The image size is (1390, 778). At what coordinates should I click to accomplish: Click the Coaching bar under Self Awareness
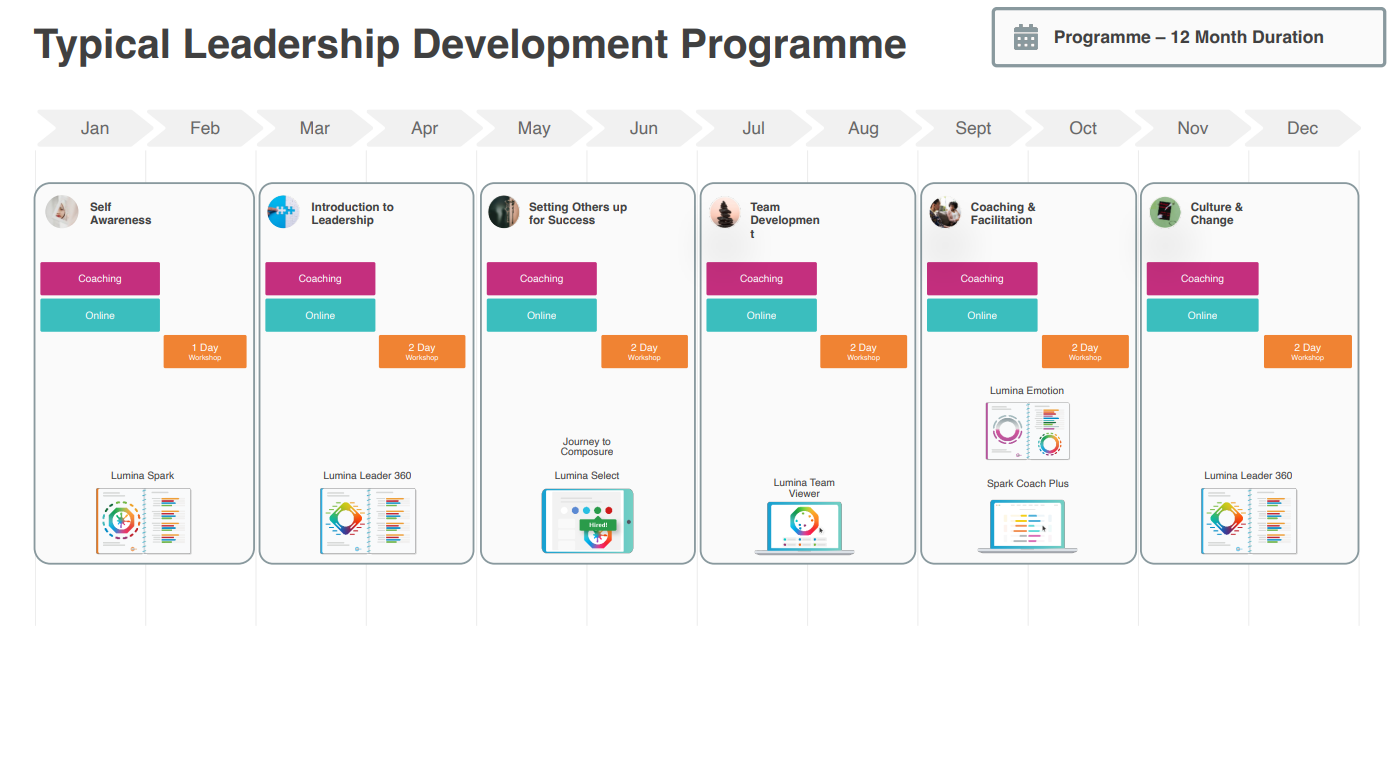(x=100, y=279)
